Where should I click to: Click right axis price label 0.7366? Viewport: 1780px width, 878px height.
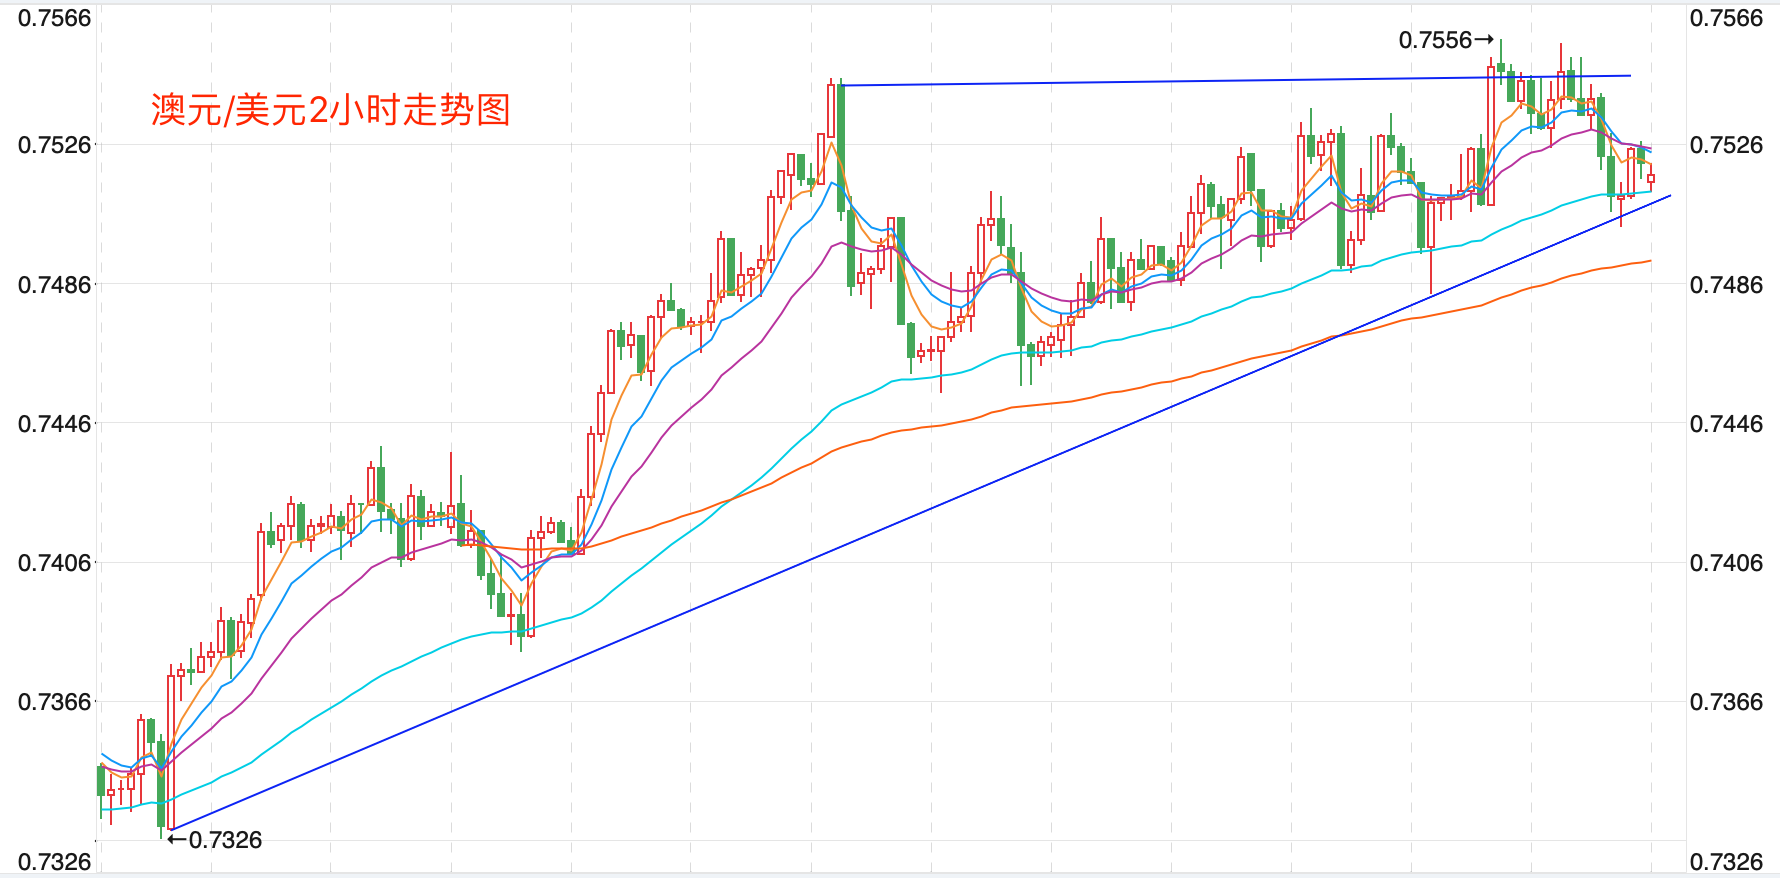coord(1726,702)
